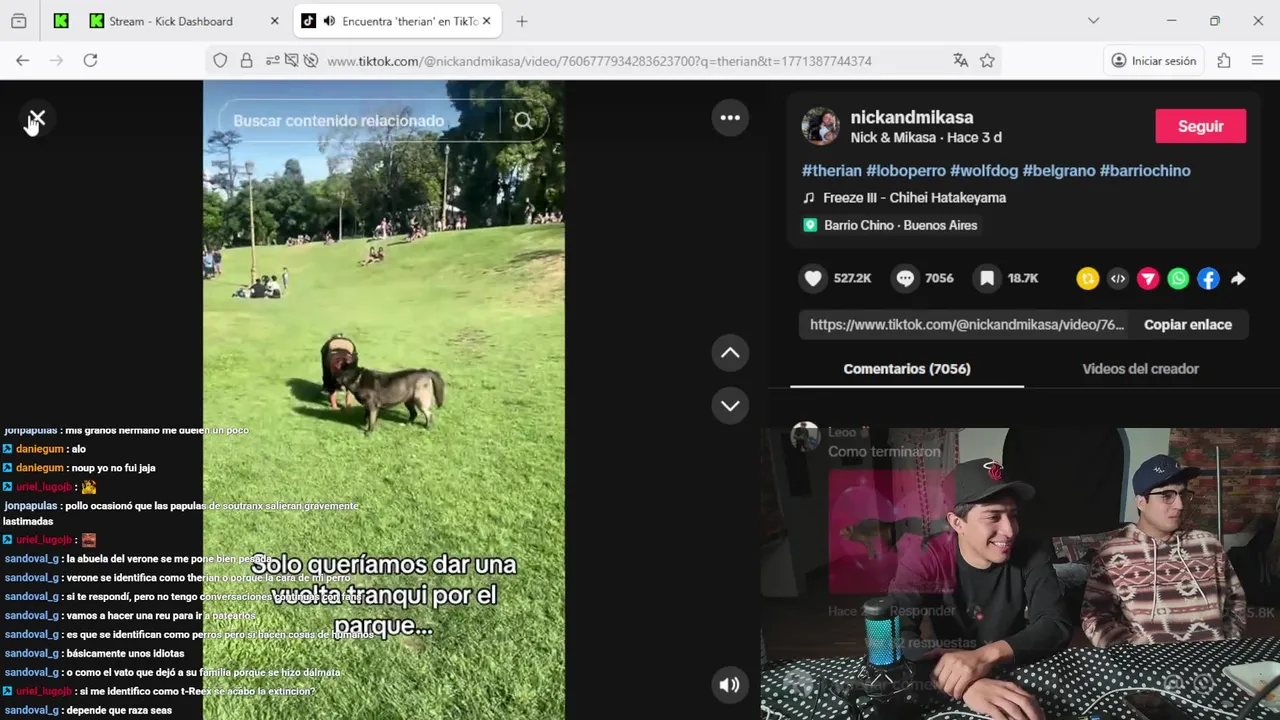Close the TikTok browser tab
The width and height of the screenshot is (1280, 720).
[x=486, y=21]
